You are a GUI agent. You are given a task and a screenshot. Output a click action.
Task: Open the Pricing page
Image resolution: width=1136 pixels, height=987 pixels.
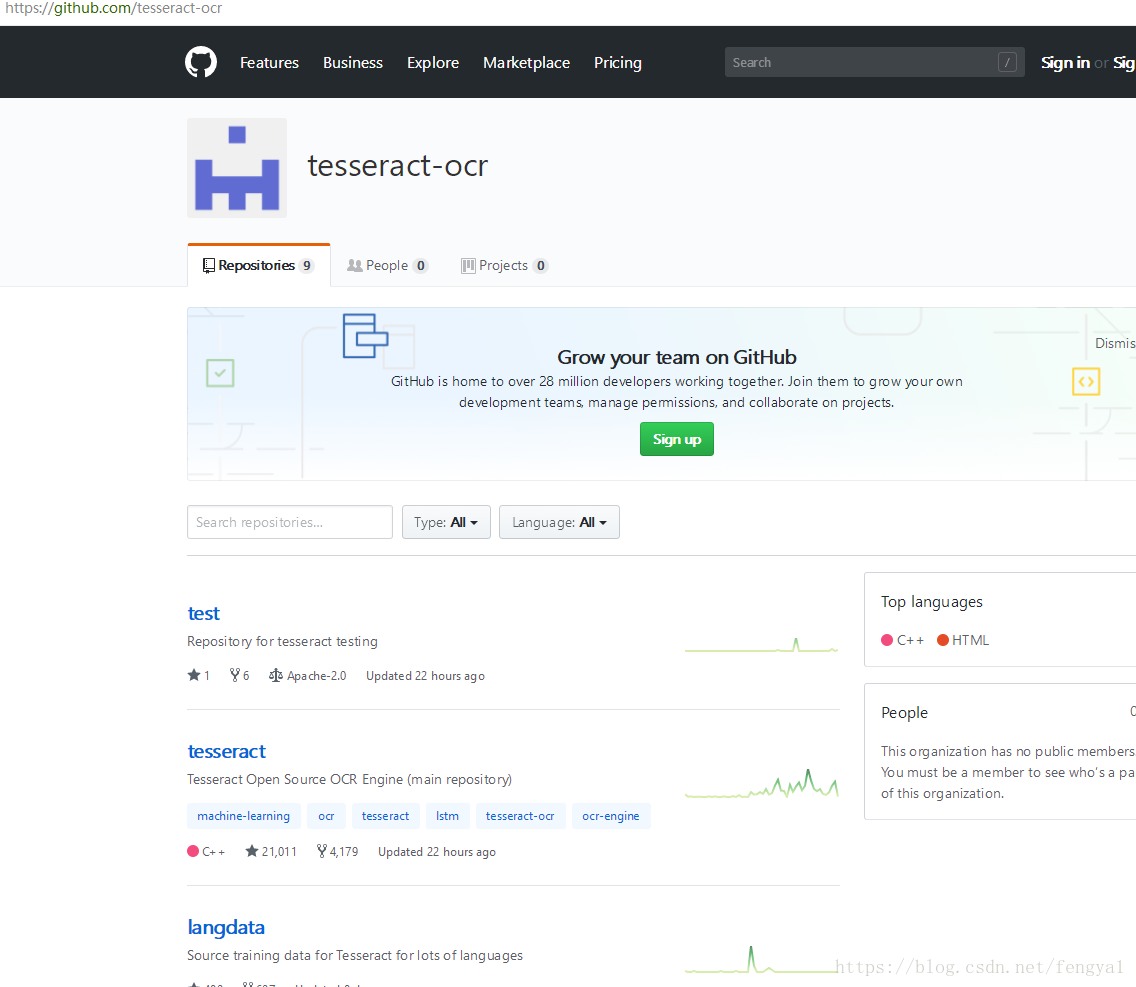[x=618, y=63]
